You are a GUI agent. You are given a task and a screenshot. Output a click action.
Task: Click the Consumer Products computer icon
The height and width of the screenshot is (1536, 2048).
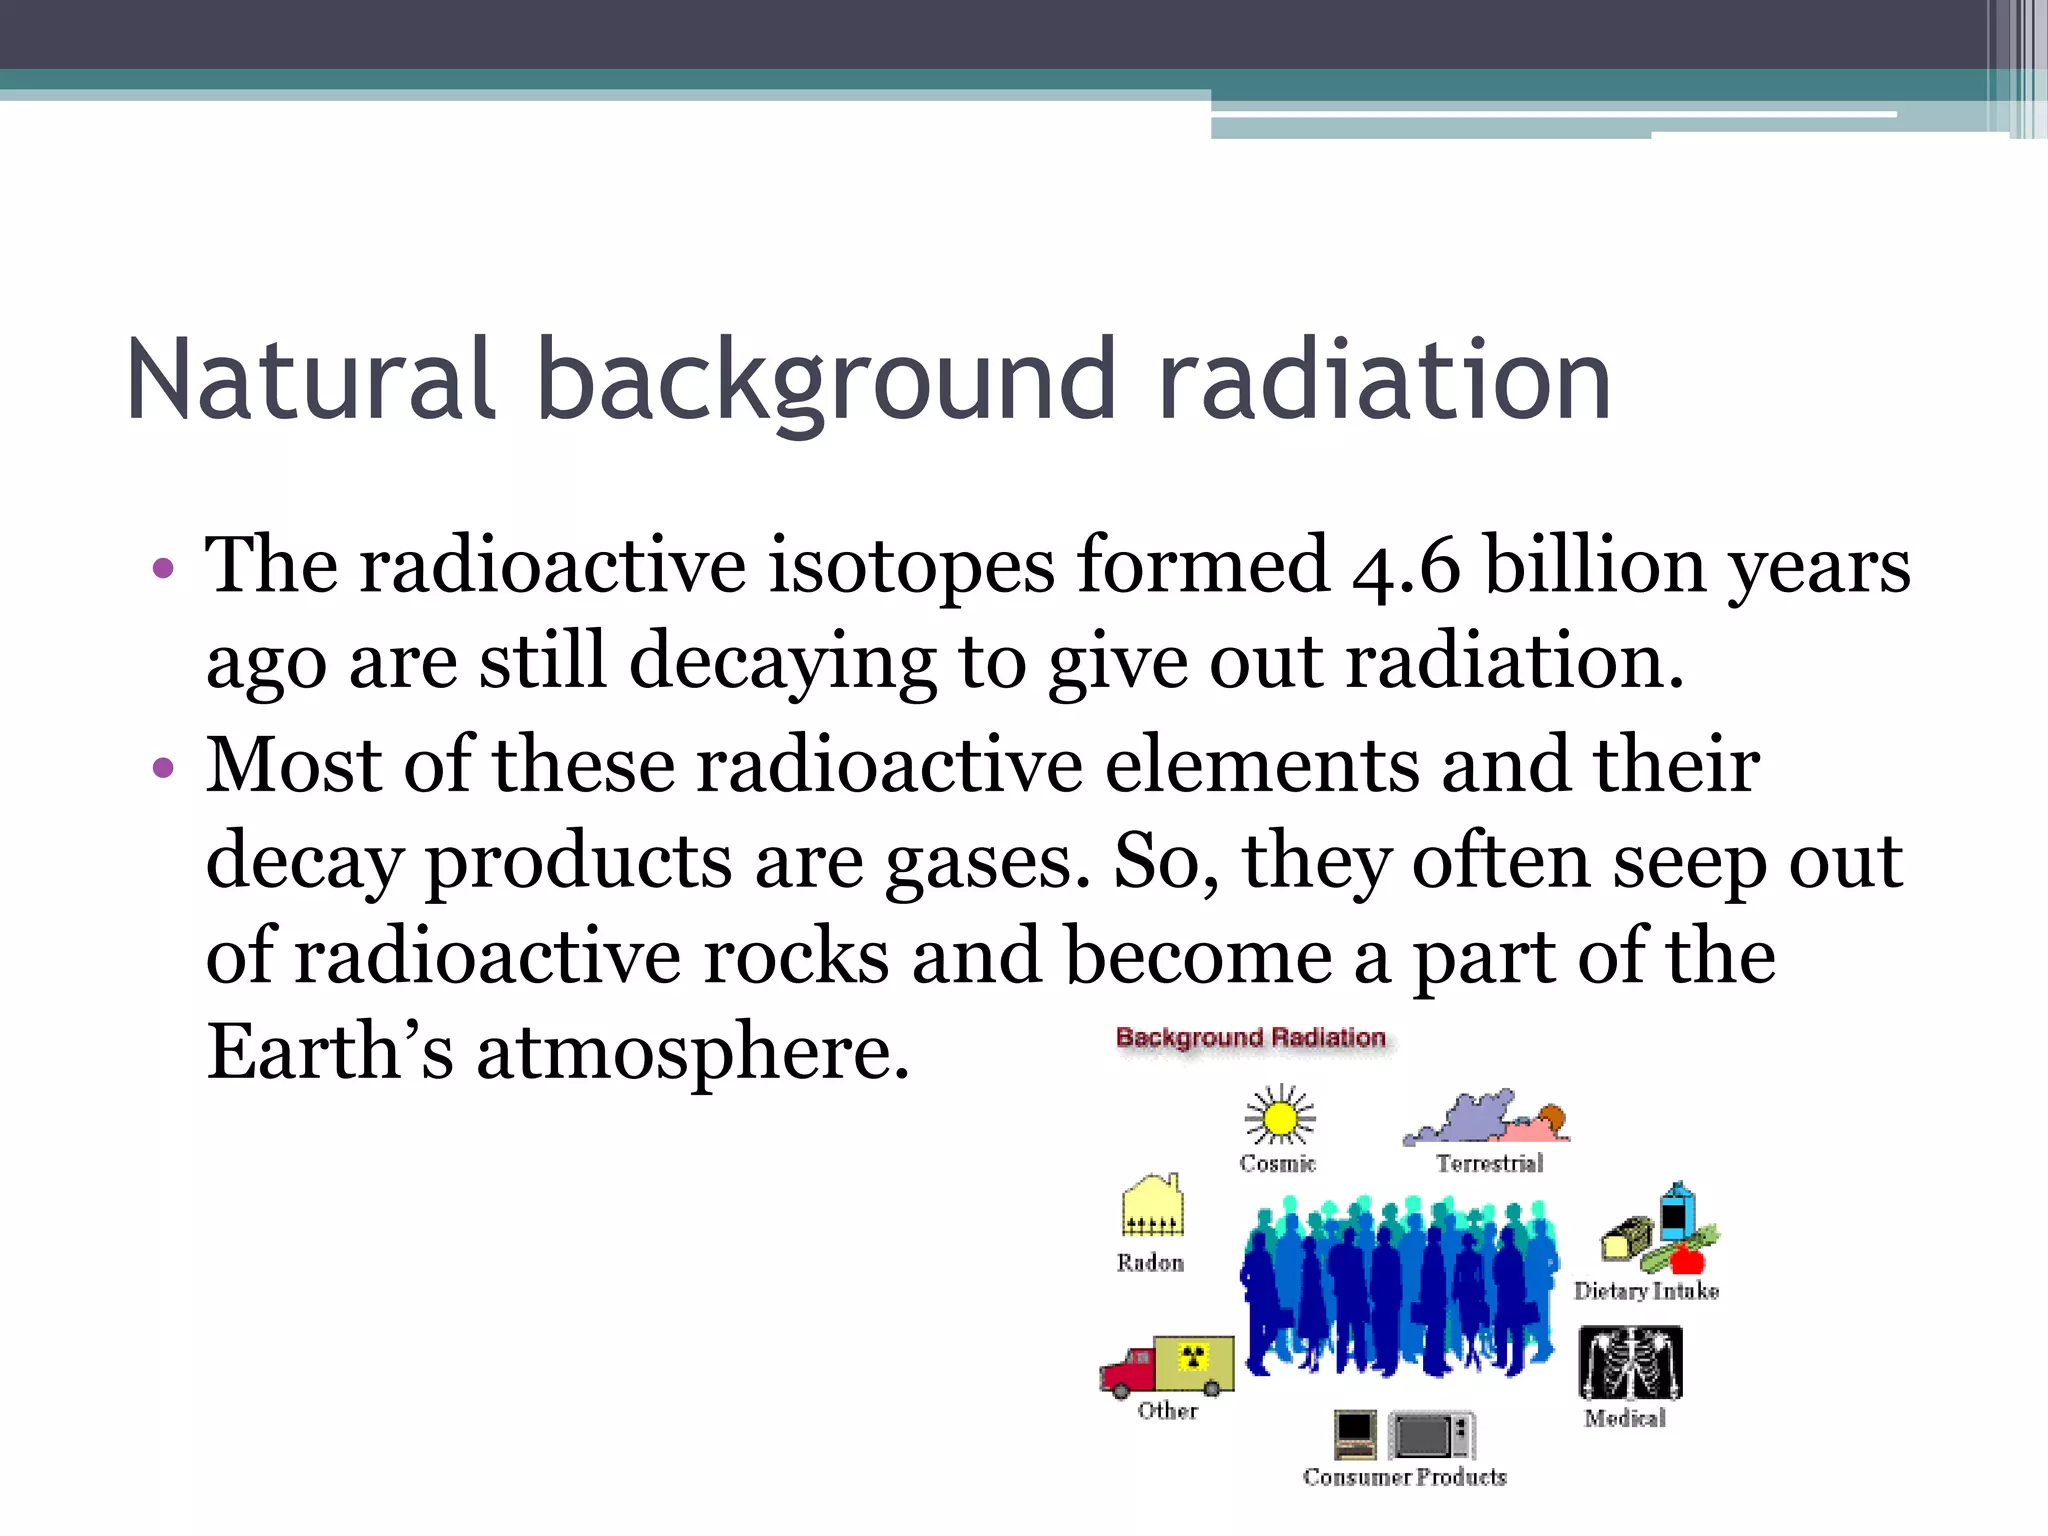[1355, 1435]
